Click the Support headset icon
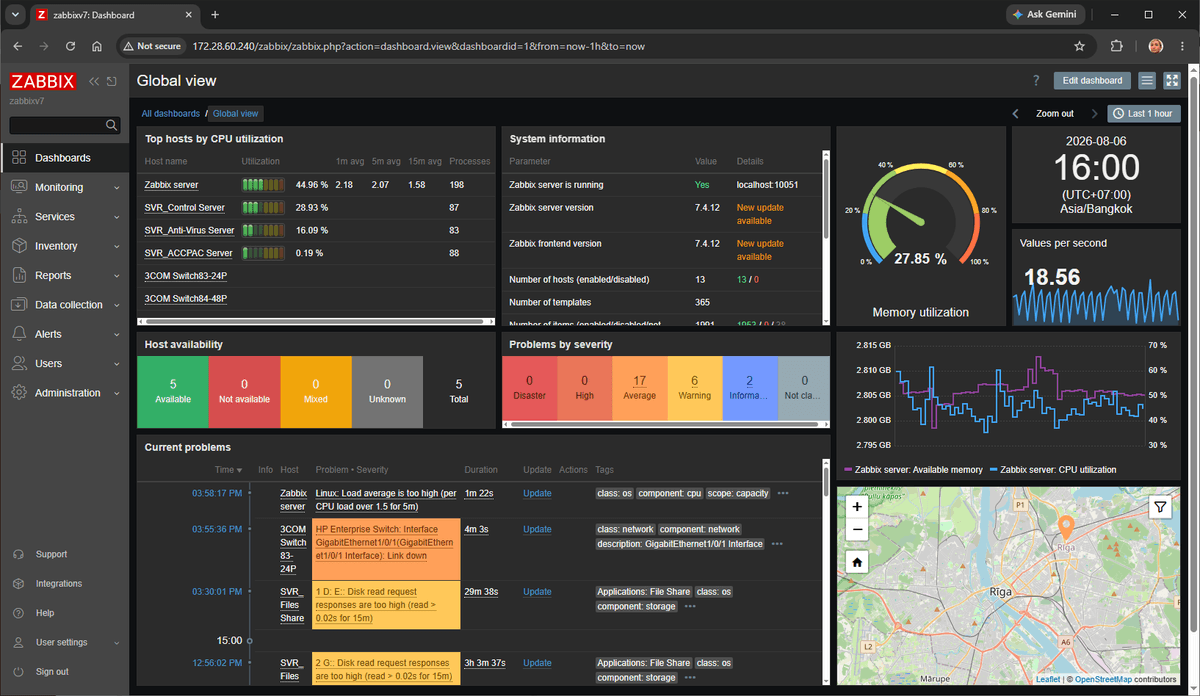Screen dimensions: 1200x696 18,554
